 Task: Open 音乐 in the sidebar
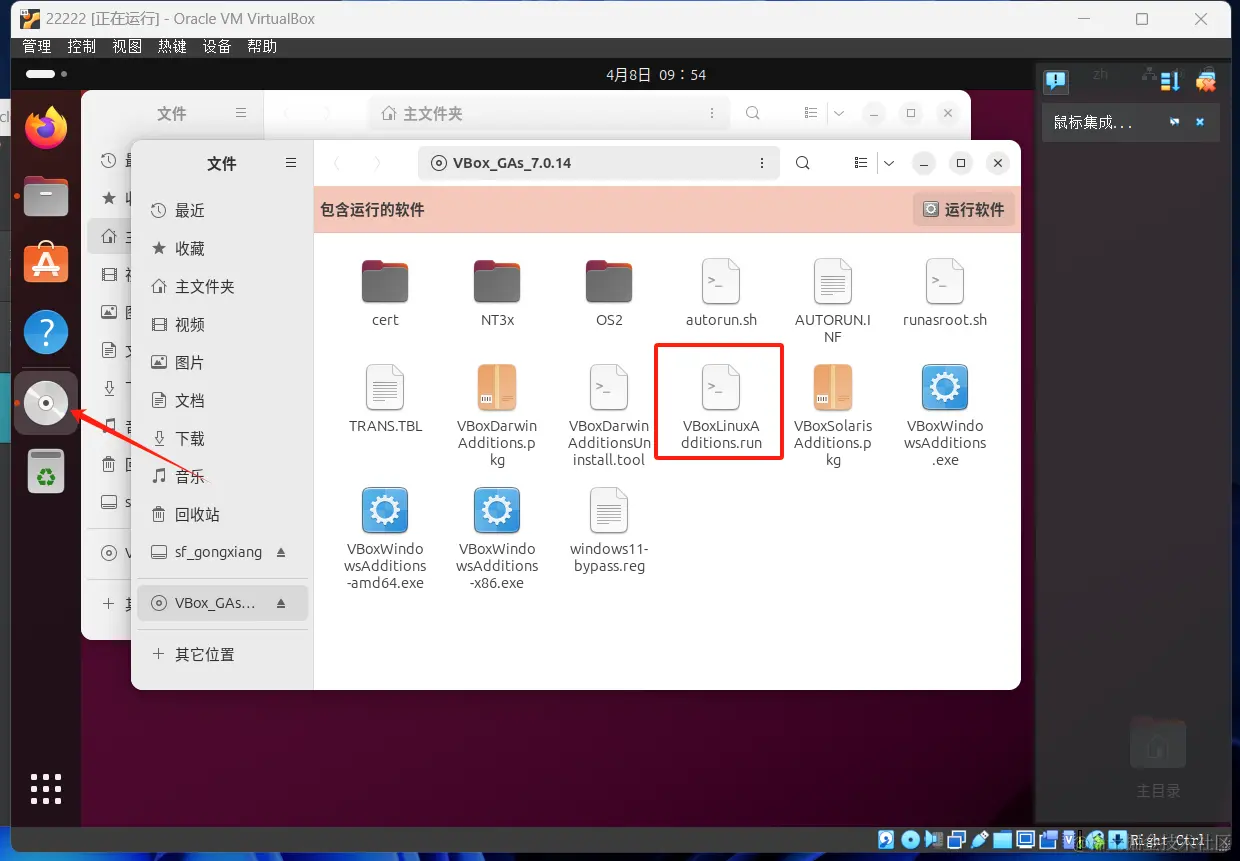223,476
